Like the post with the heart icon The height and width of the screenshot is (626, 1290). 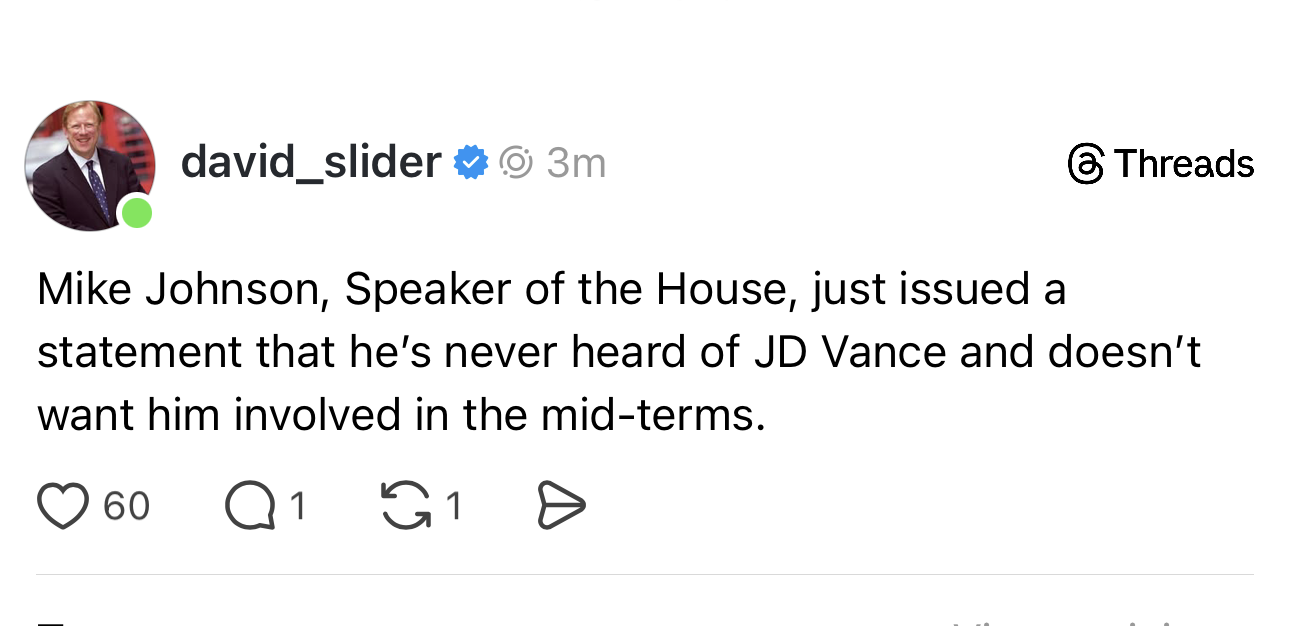(x=63, y=506)
